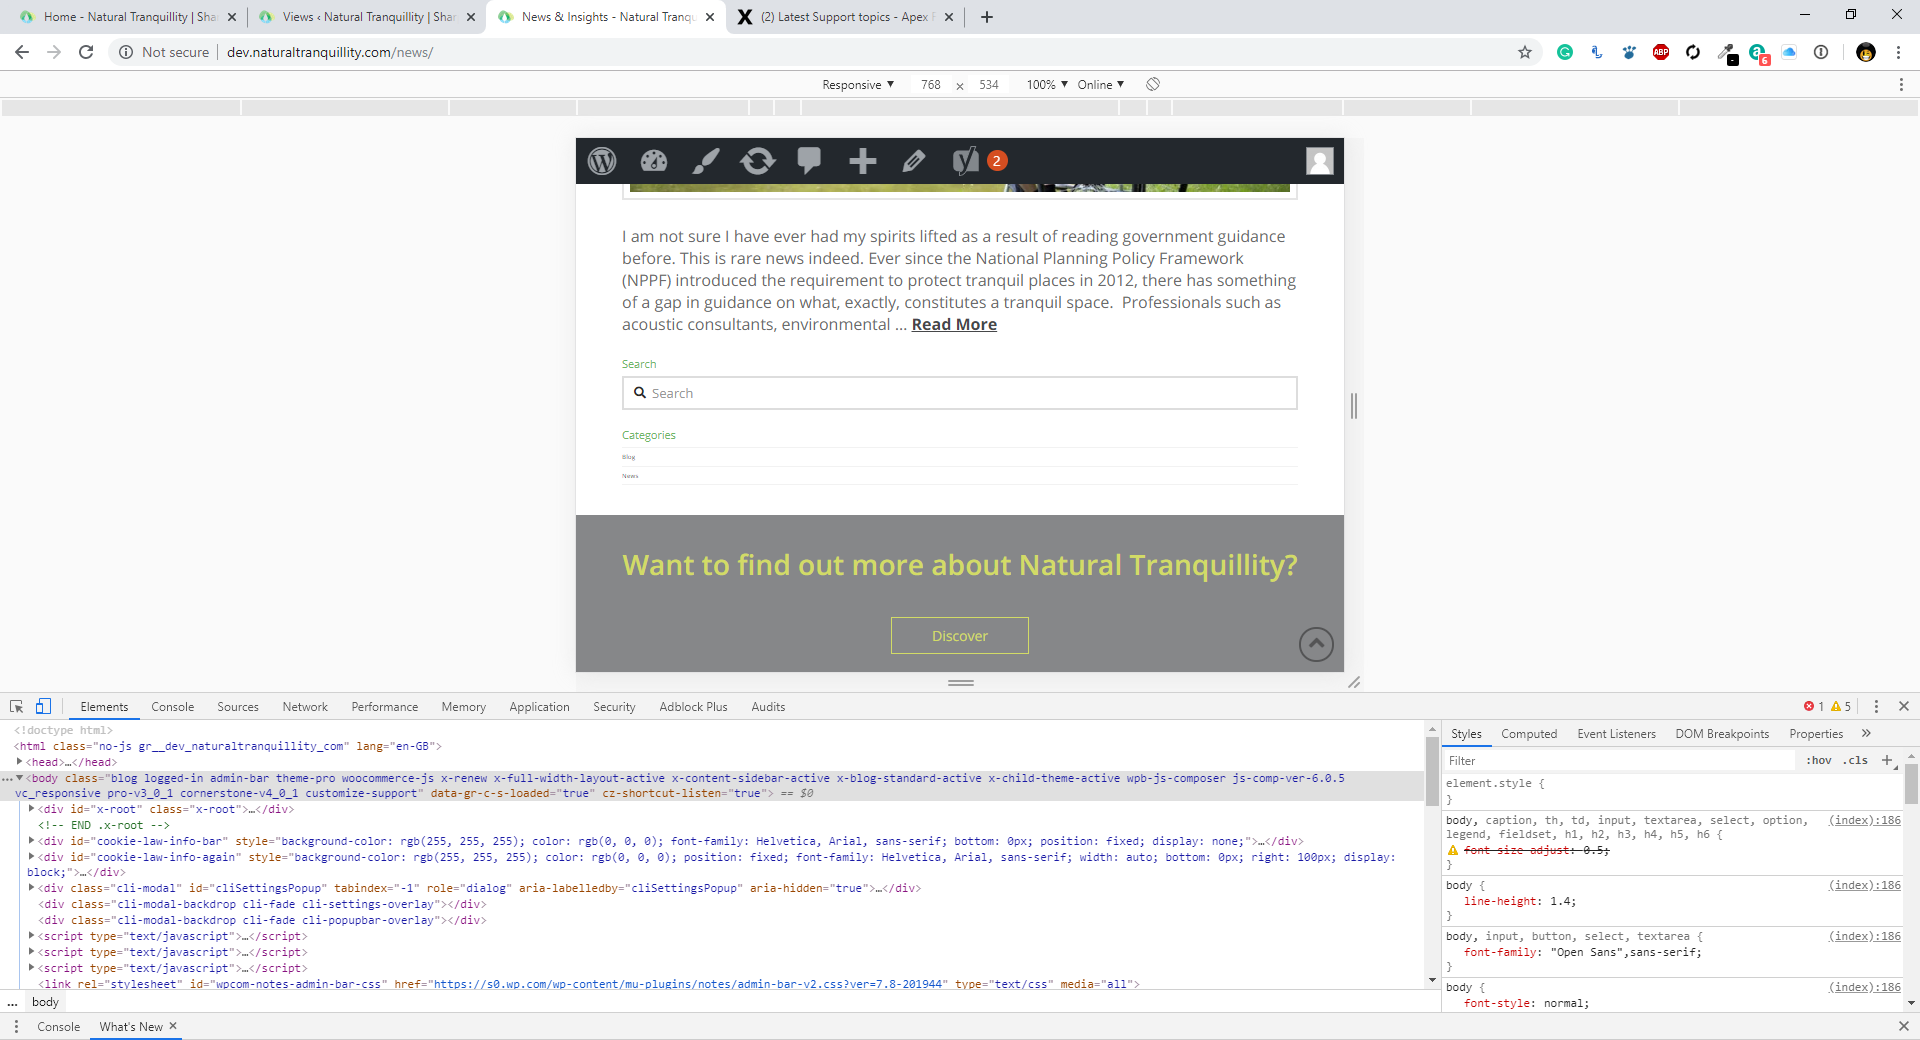1920x1040 pixels.
Task: Expand the cliSettingsPopup div node
Action: click(32, 888)
